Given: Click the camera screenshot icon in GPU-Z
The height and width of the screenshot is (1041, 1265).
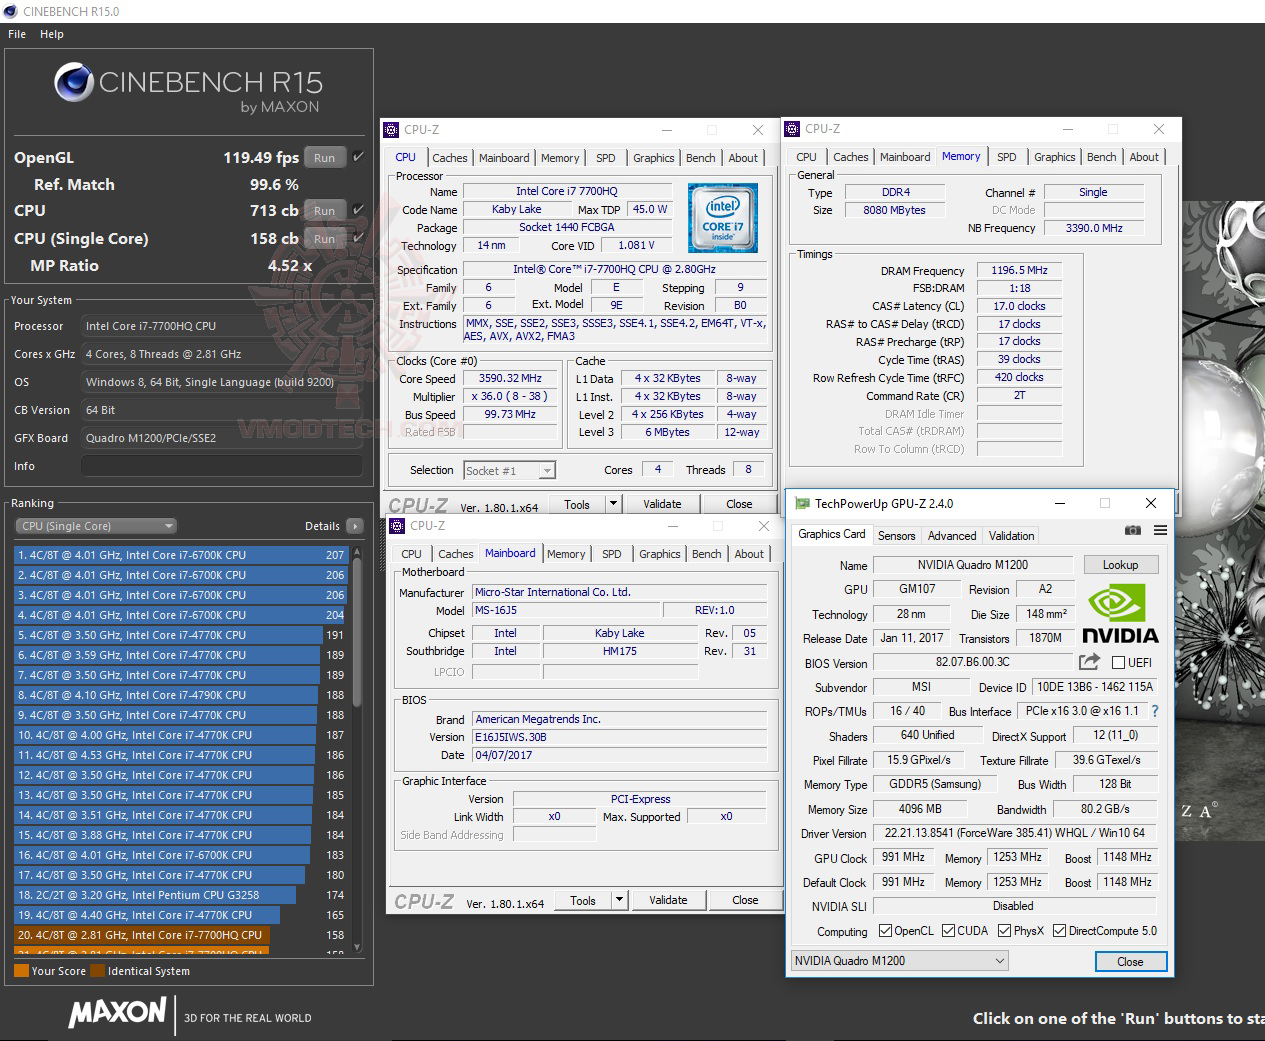Looking at the screenshot, I should (1133, 531).
